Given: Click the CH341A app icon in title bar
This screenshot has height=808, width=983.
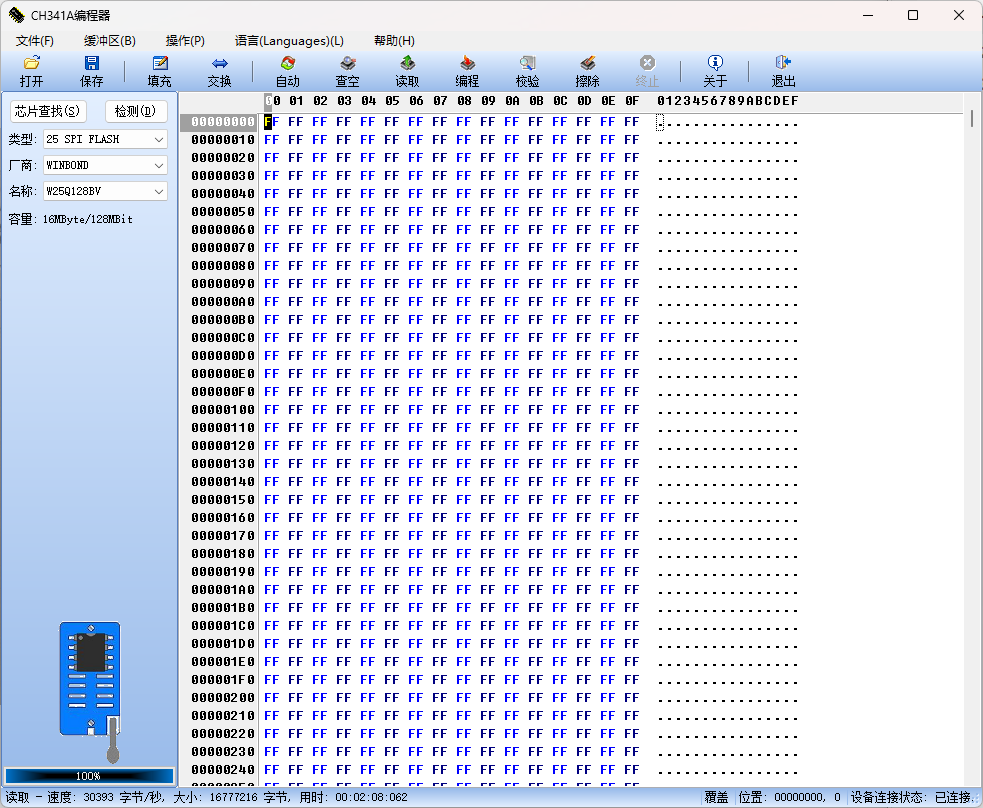Looking at the screenshot, I should (x=16, y=15).
